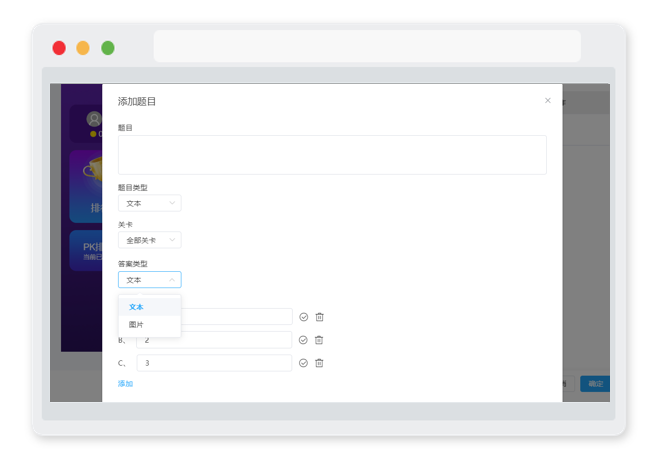Click answer B input field

point(214,340)
